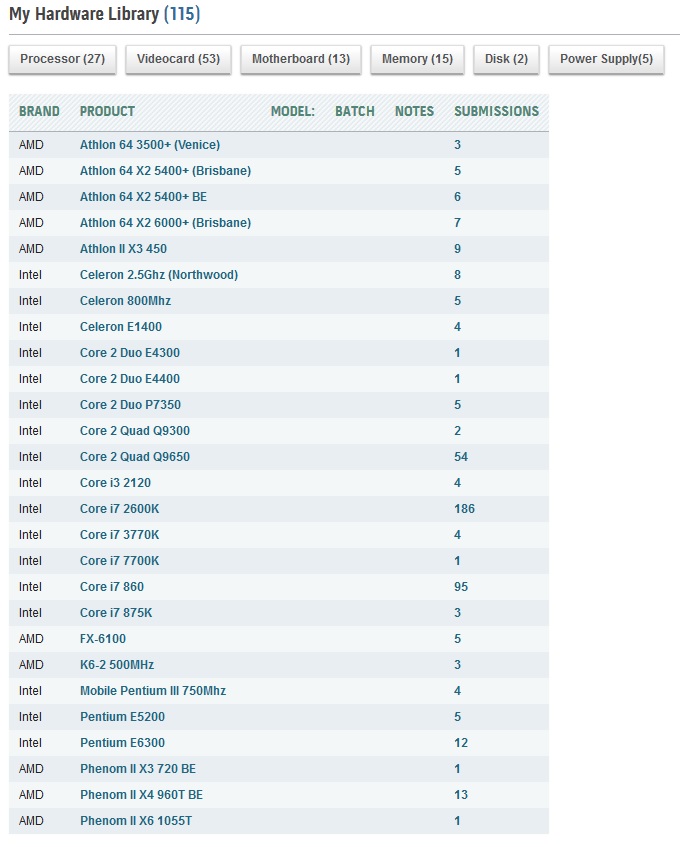The height and width of the screenshot is (847, 680).
Task: Select the Core i7 875K link
Action: coord(116,613)
